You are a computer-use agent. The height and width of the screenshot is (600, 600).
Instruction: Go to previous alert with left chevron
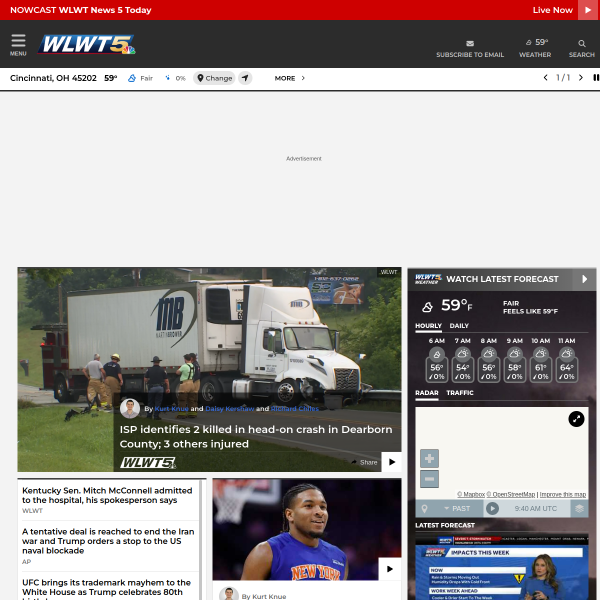click(x=546, y=78)
